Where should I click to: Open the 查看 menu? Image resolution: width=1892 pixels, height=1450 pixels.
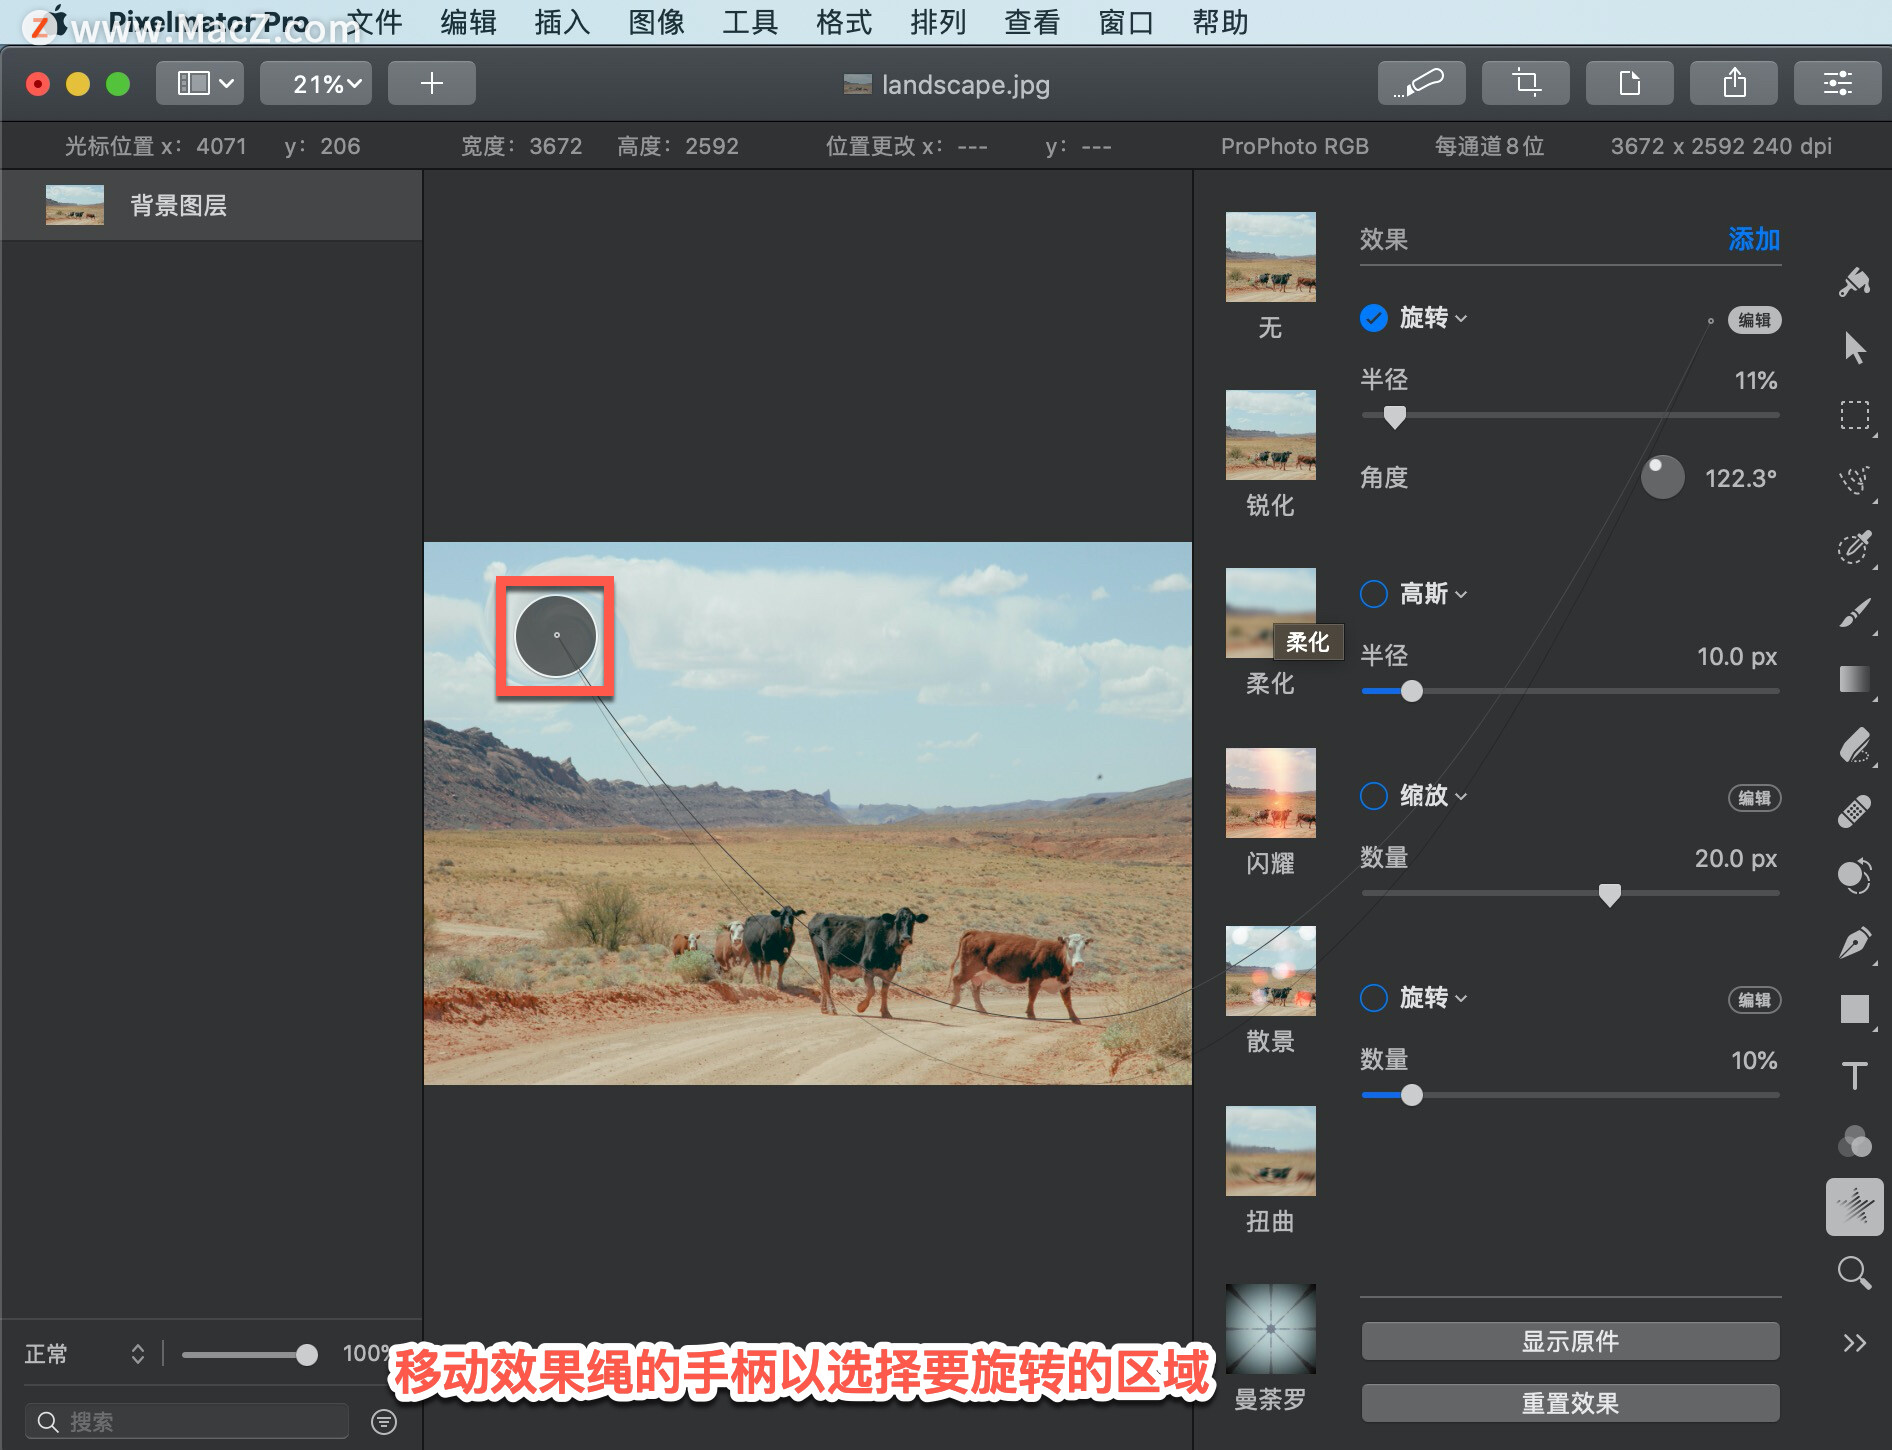click(x=1033, y=22)
